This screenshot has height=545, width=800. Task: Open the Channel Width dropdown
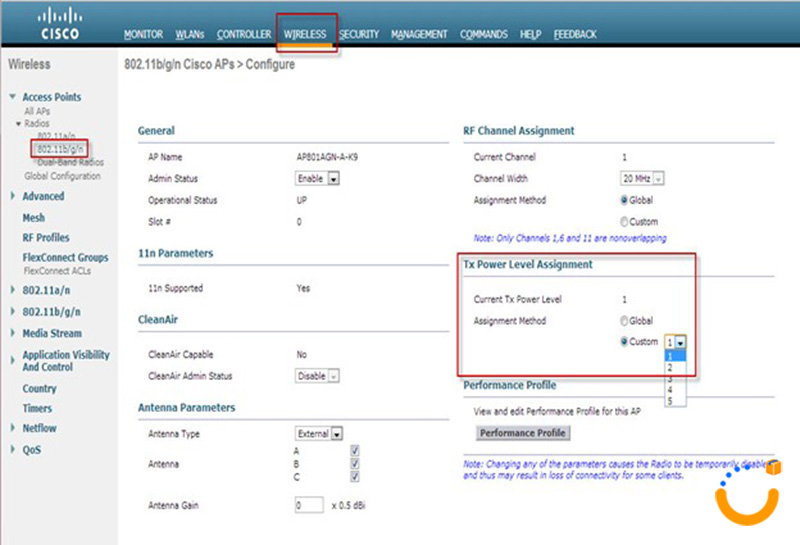click(x=643, y=178)
